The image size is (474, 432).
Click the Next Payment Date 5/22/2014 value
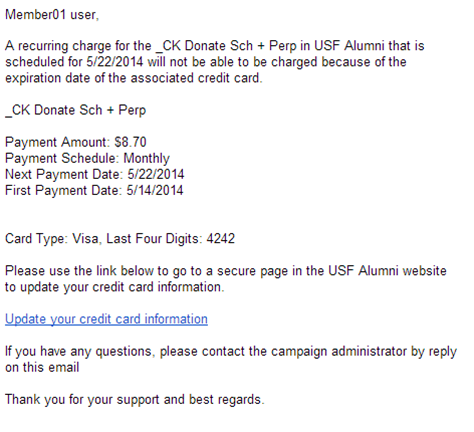[156, 174]
